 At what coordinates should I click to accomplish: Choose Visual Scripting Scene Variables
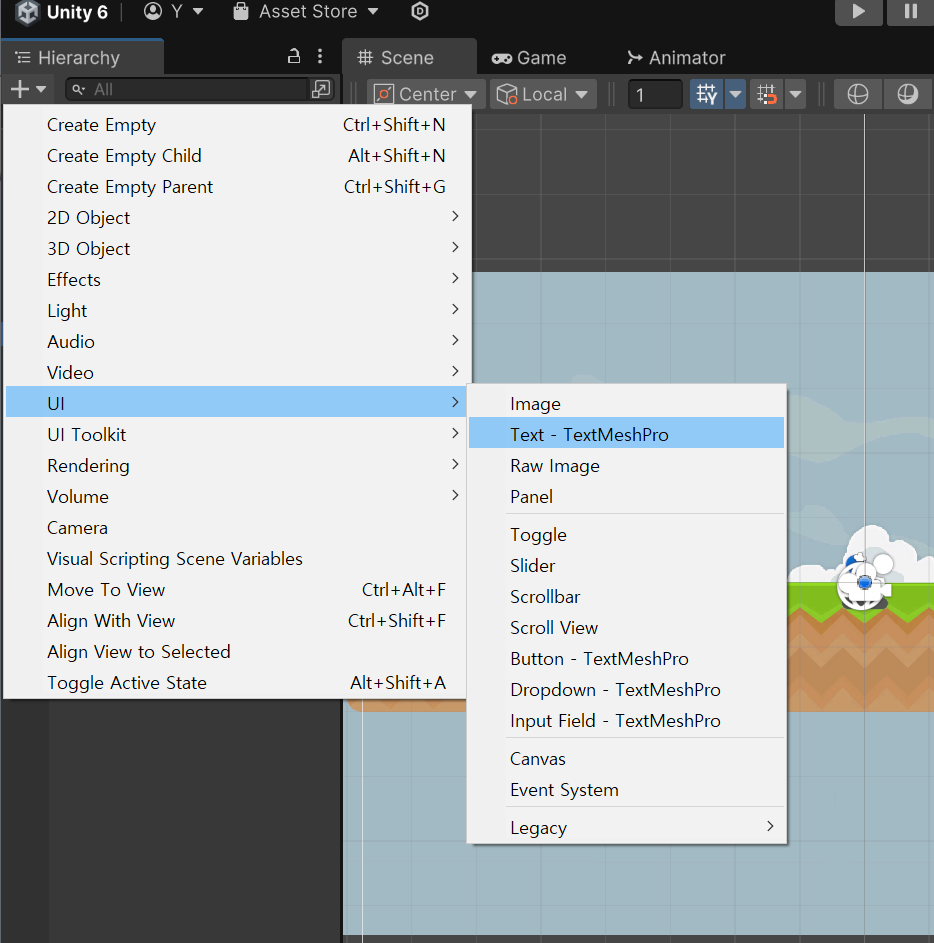[x=236, y=559]
